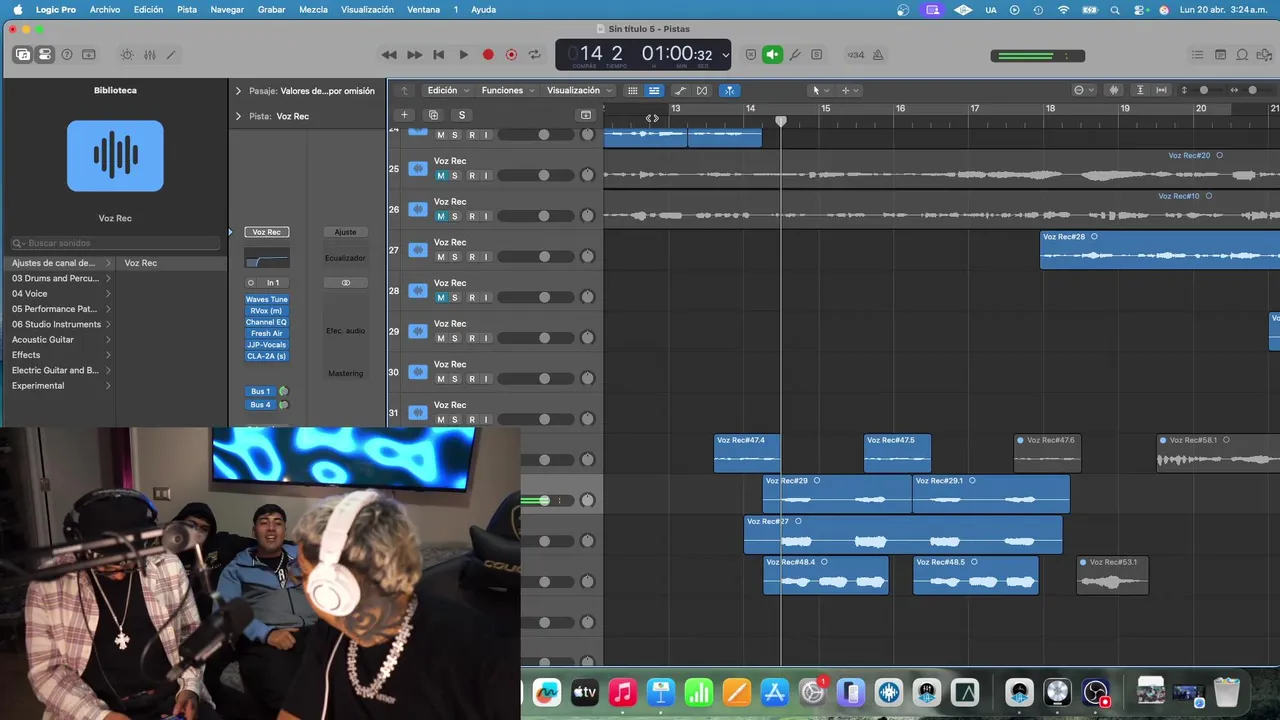Open the Pista menu
1280x720 pixels.
point(187,9)
